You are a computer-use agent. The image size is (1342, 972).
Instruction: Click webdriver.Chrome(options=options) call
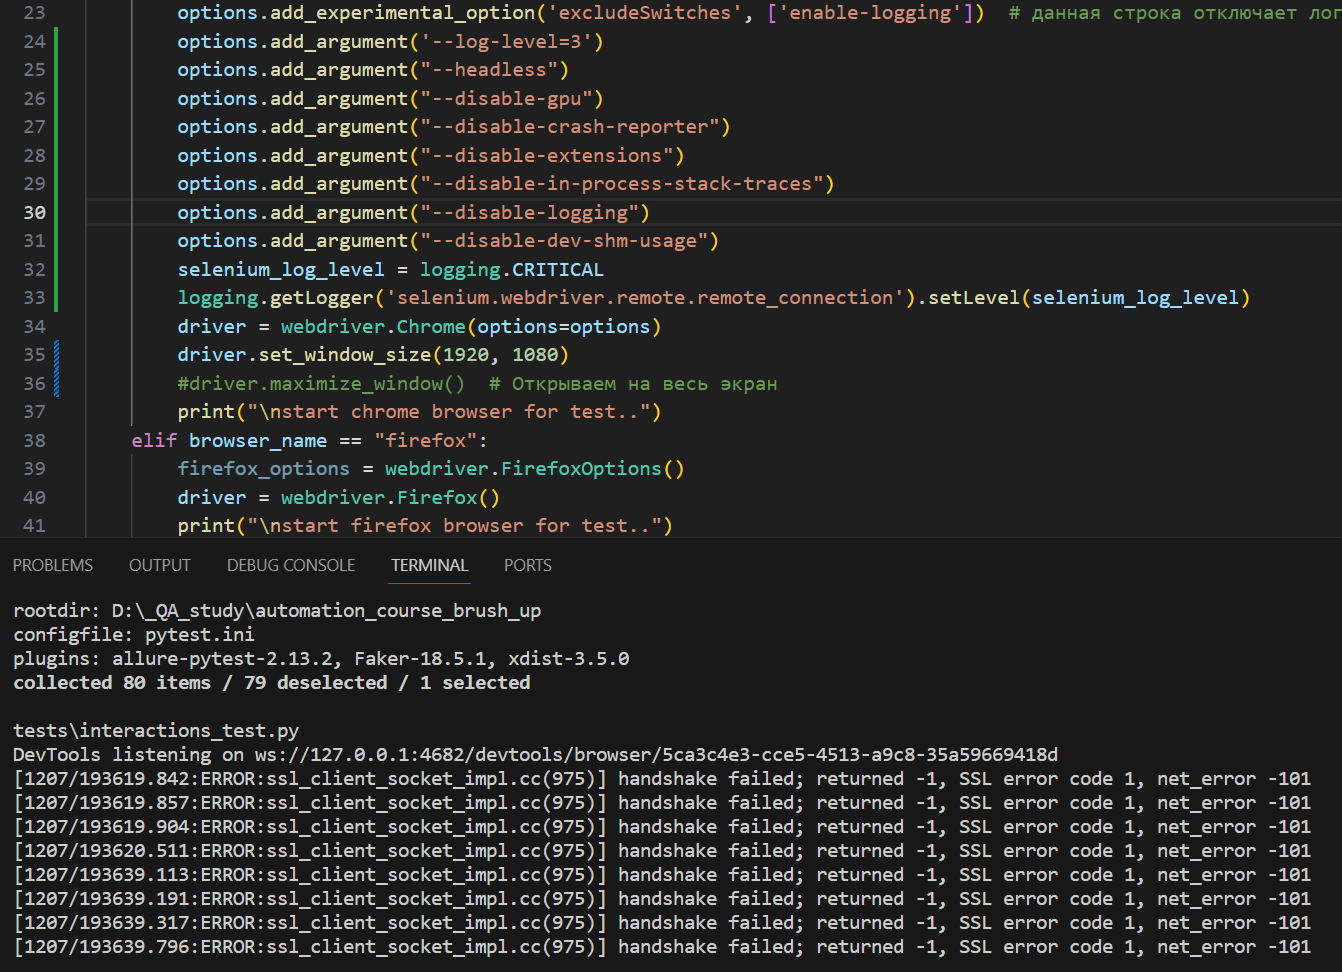(471, 327)
